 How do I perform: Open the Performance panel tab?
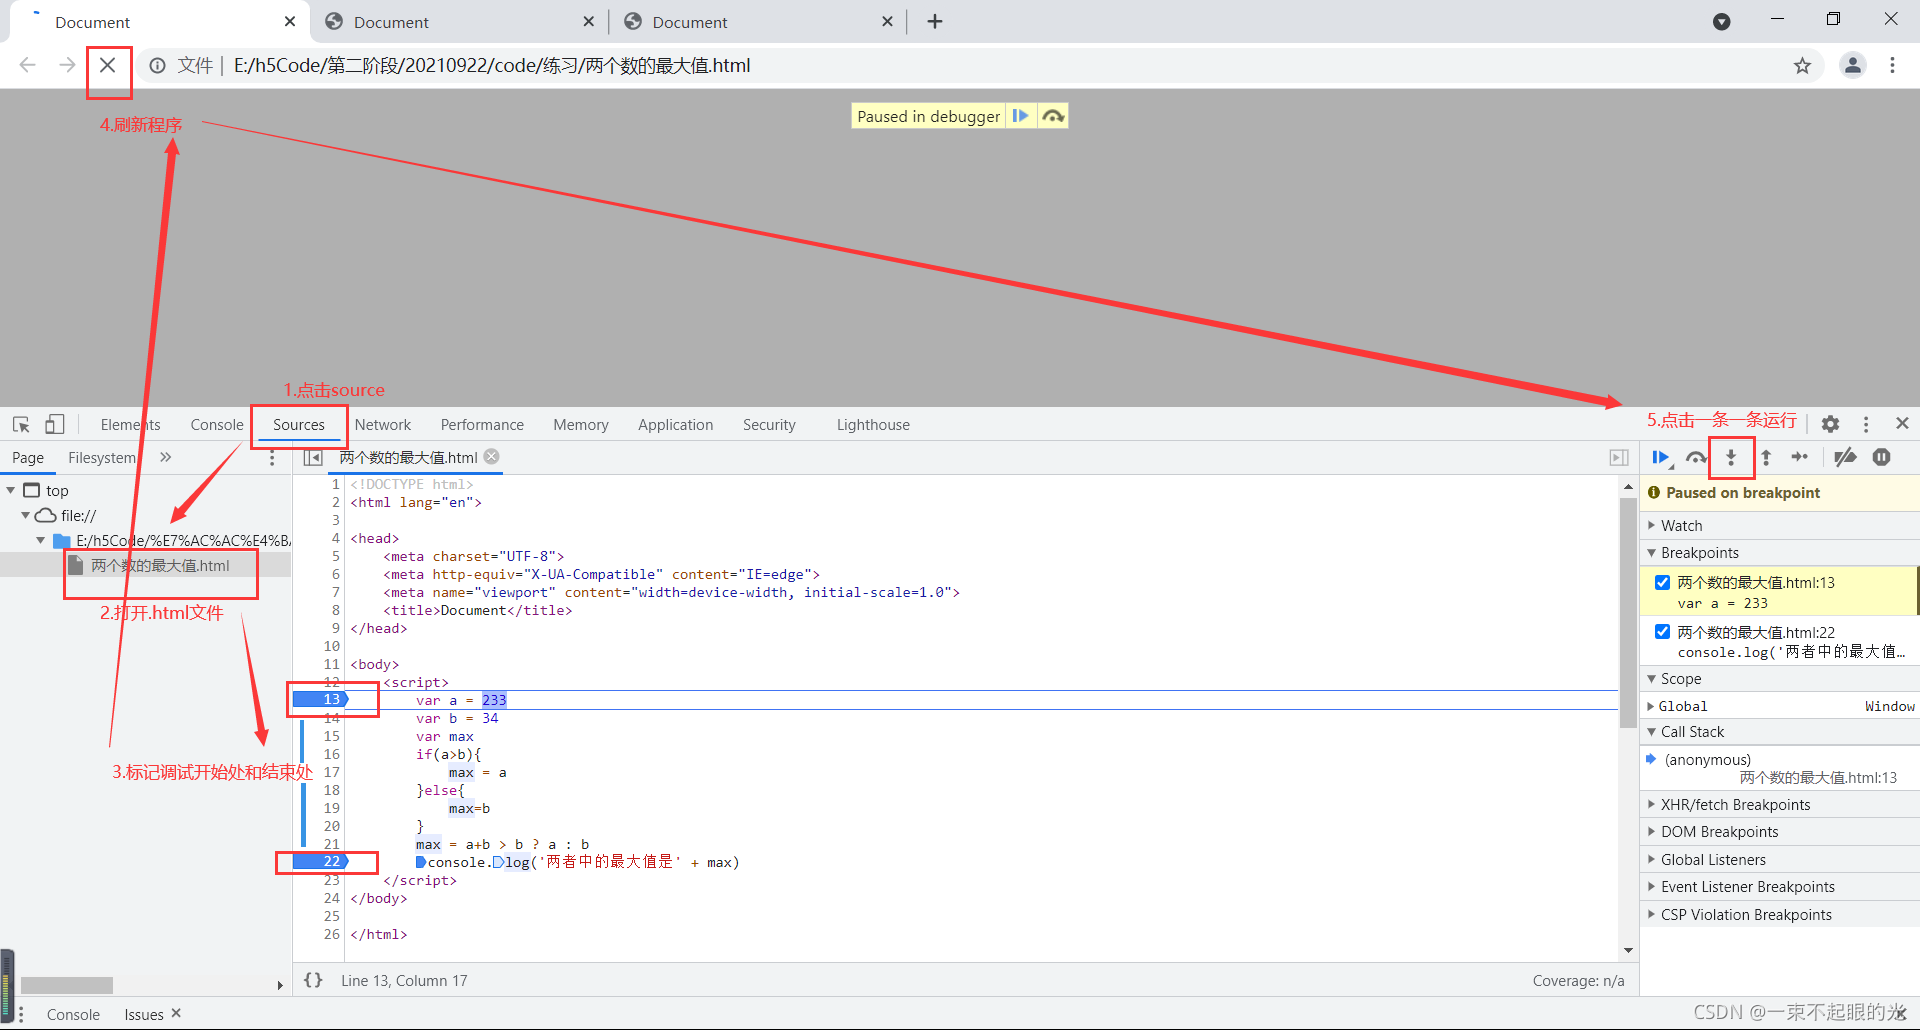pos(482,425)
